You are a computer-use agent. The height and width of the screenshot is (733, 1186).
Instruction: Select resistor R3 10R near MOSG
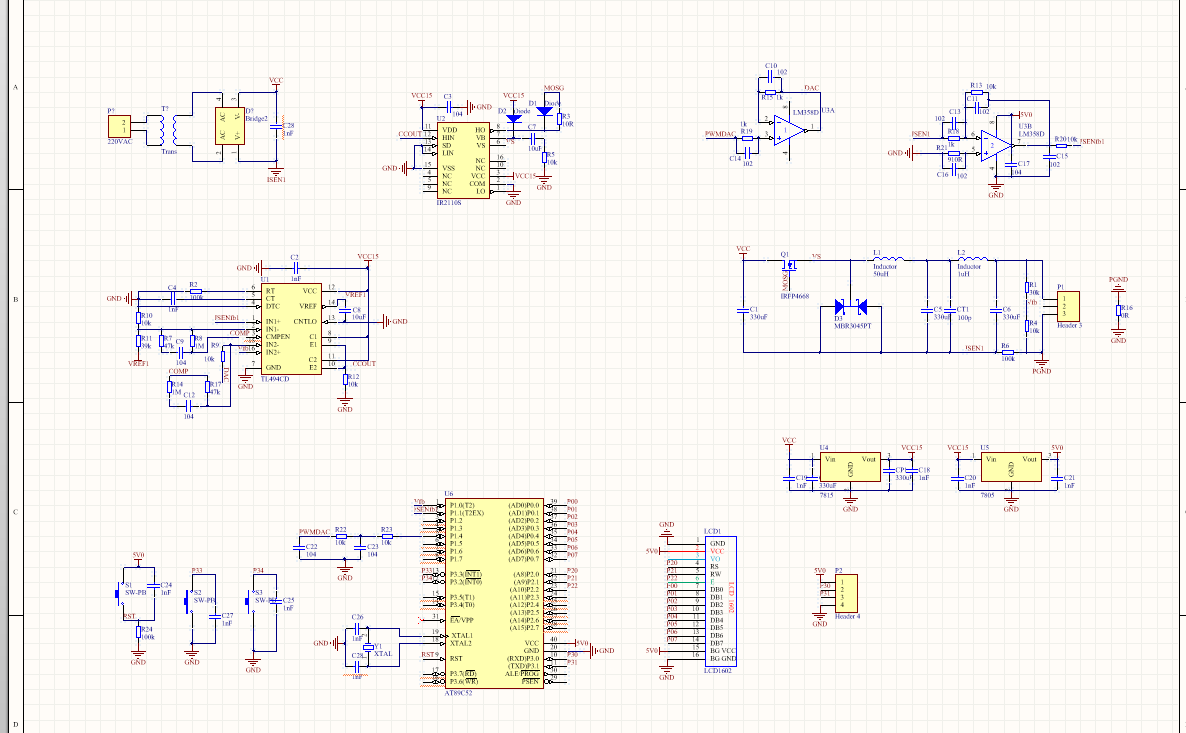tap(559, 119)
